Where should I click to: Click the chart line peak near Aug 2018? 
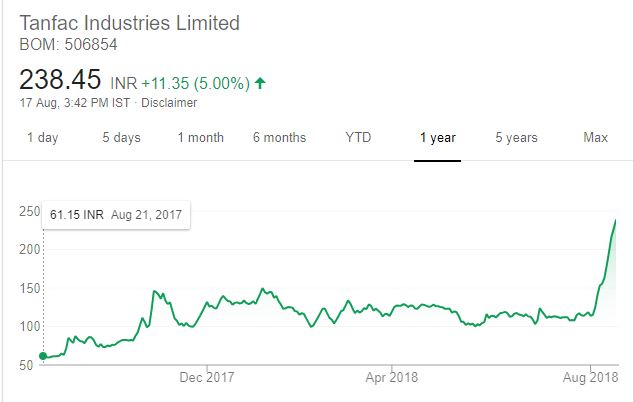pyautogui.click(x=615, y=220)
